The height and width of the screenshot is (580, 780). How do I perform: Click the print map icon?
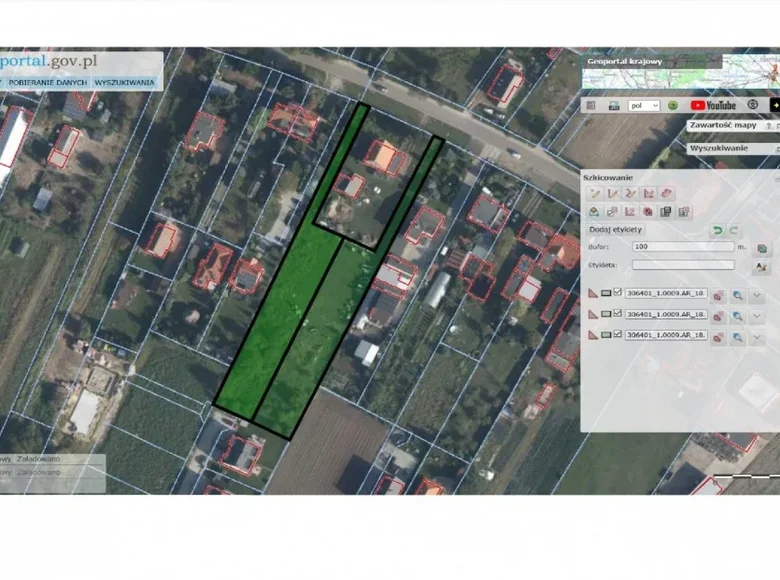coord(613,105)
